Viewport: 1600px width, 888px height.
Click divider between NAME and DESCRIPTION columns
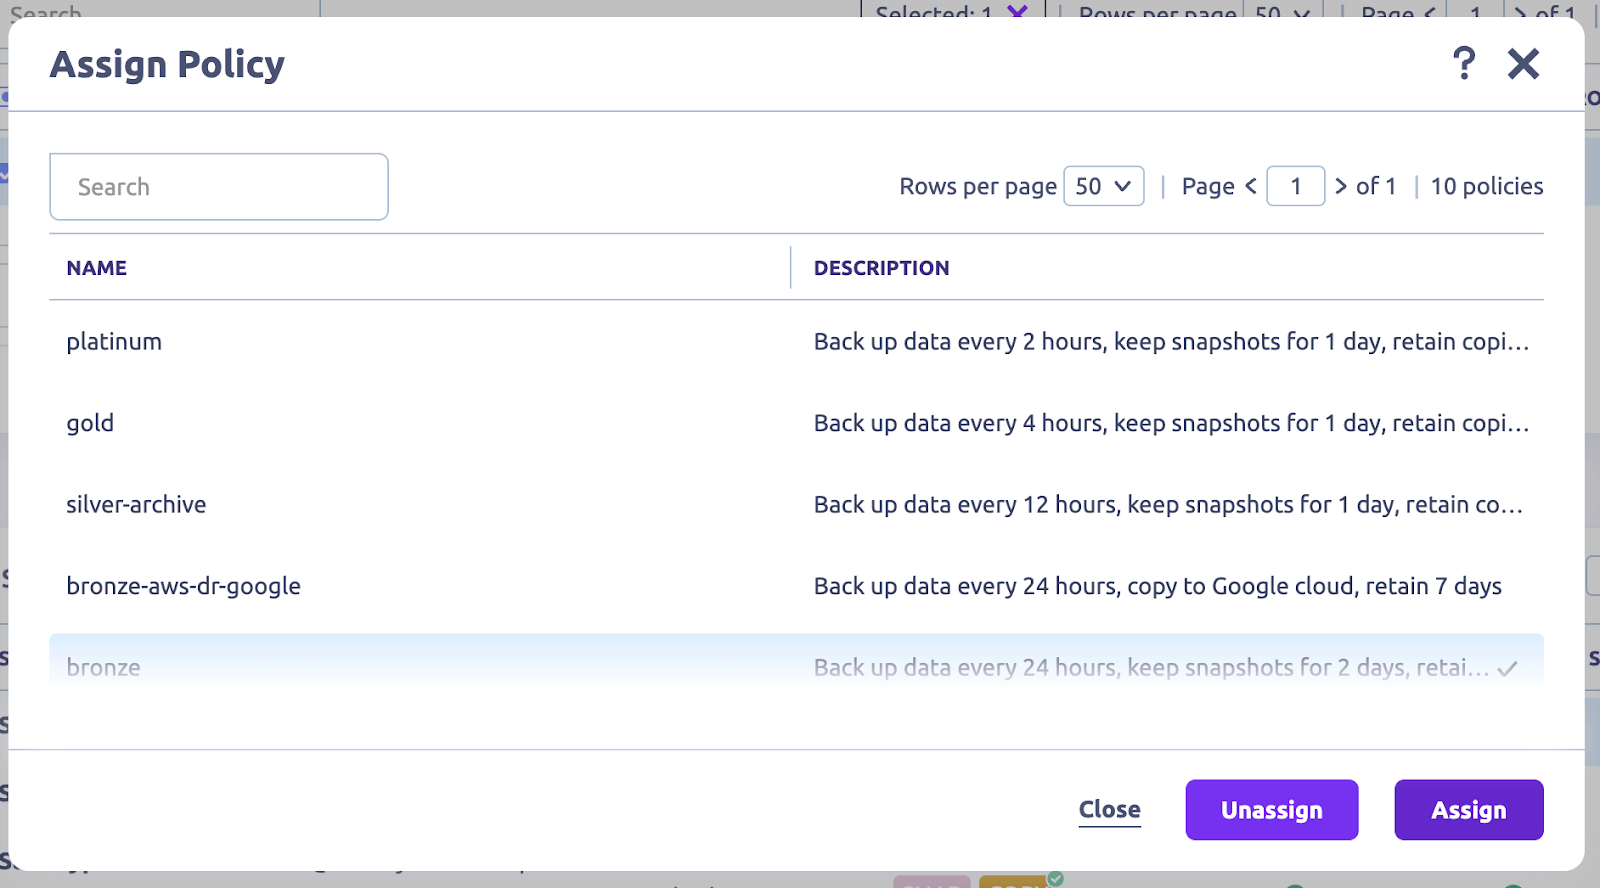pyautogui.click(x=790, y=268)
